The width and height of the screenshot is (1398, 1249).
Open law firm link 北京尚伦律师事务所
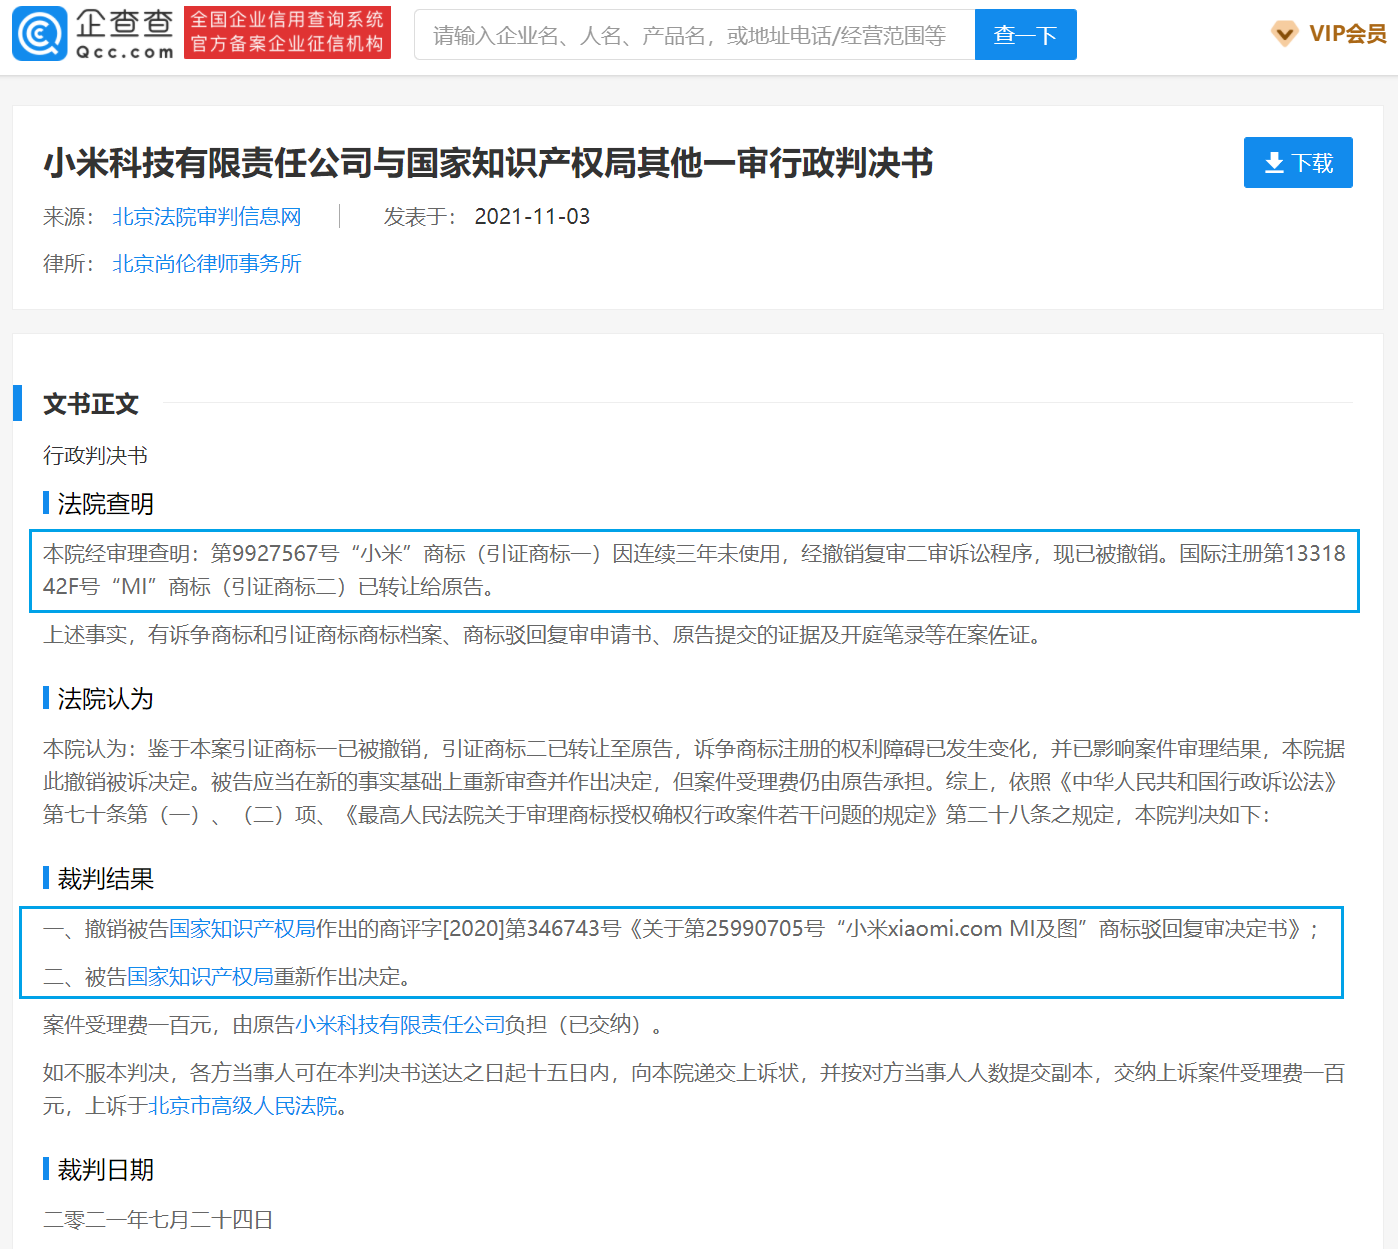point(207,264)
